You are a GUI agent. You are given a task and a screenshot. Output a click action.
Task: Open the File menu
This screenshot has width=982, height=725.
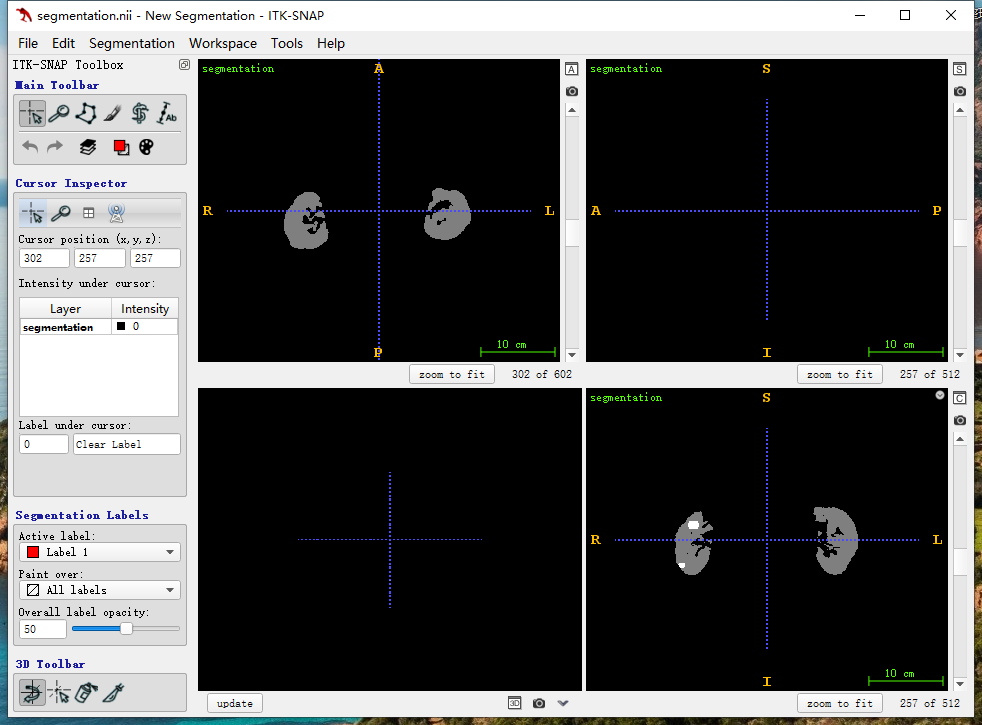tap(28, 43)
